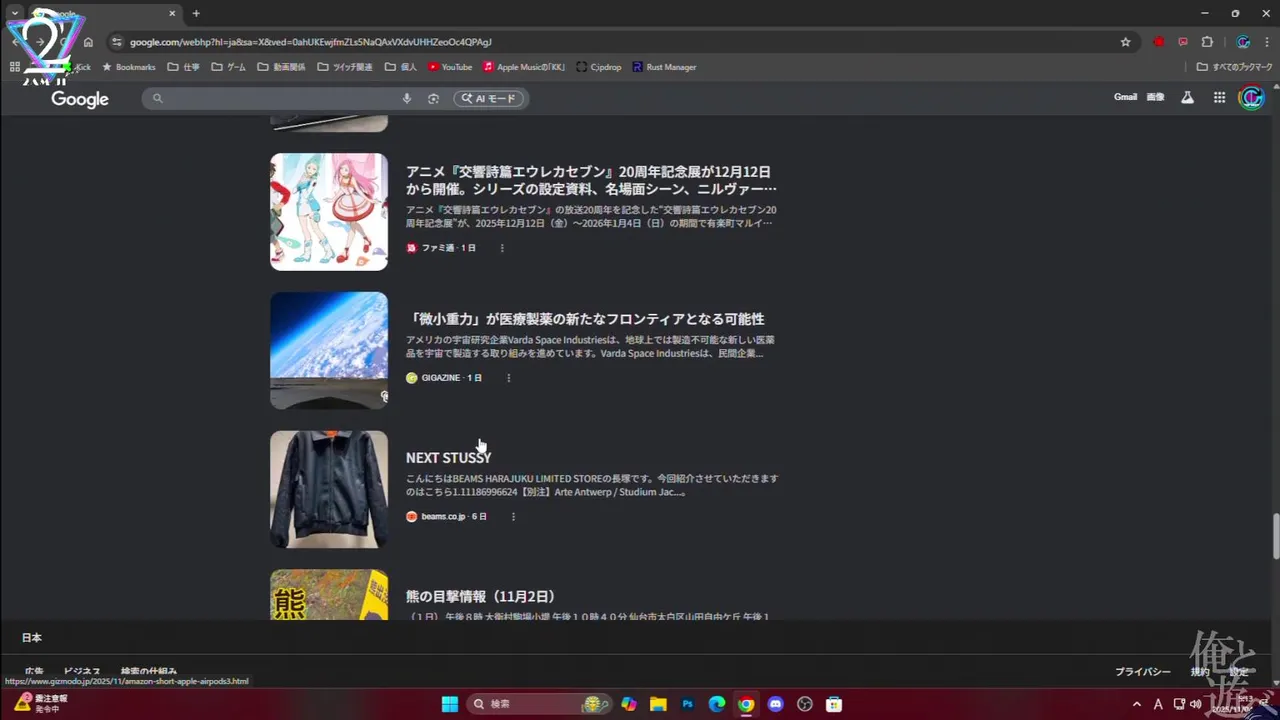The height and width of the screenshot is (720, 1280).
Task: Open Microsoft Store from taskbar
Action: coord(834,704)
